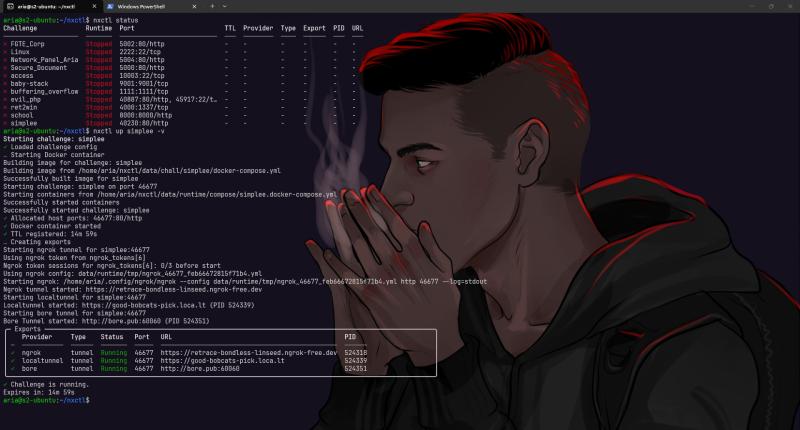This screenshot has height=430, width=800.
Task: Click PID 524318 in the Exports table
Action: [356, 352]
